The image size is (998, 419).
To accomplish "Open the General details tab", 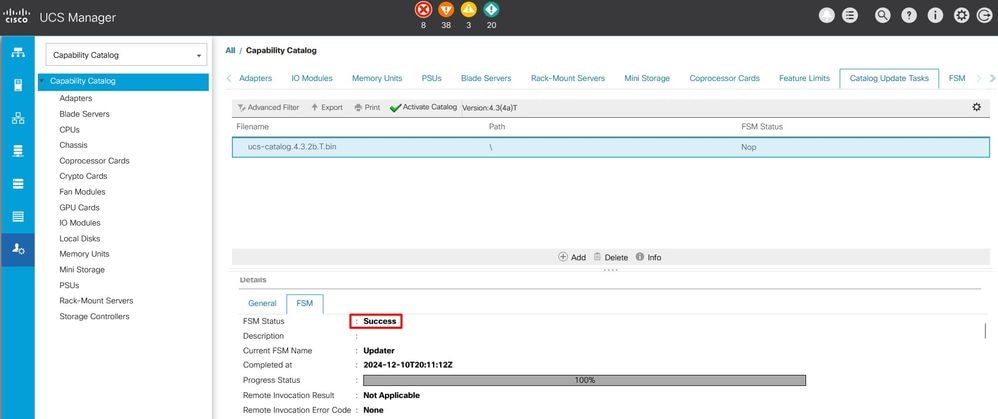I will [262, 304].
